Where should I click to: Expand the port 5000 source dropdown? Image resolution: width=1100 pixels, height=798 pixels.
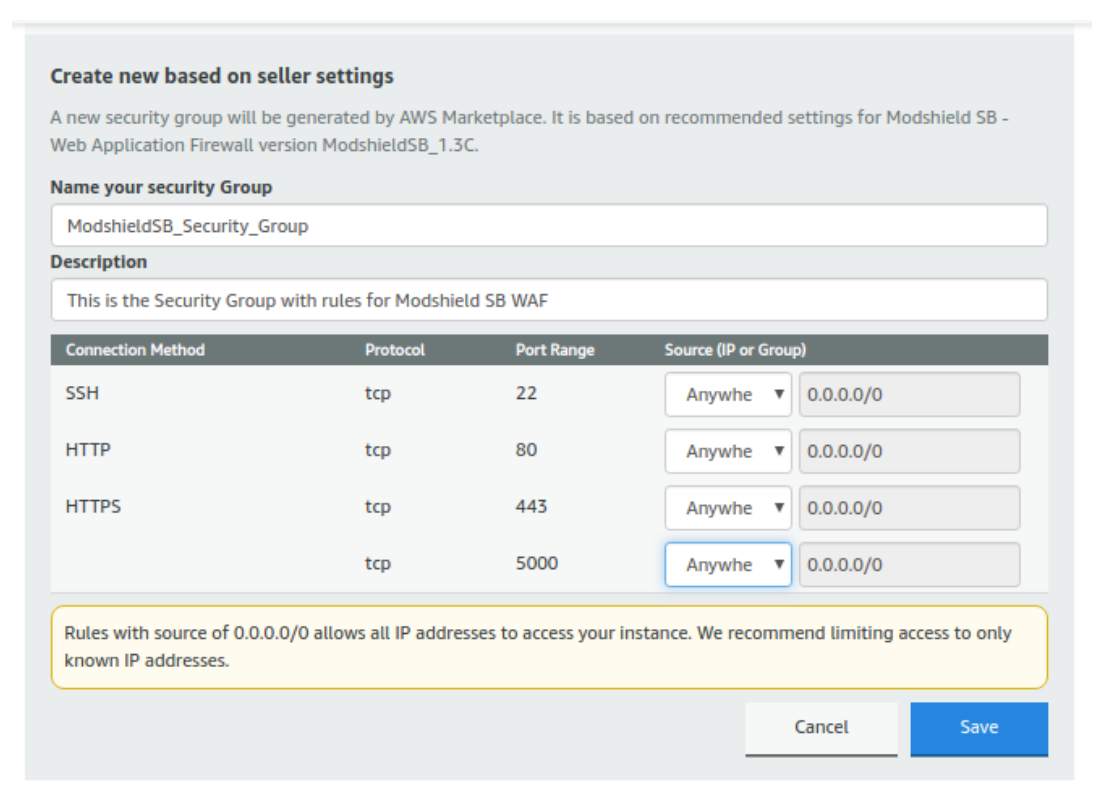tap(728, 565)
